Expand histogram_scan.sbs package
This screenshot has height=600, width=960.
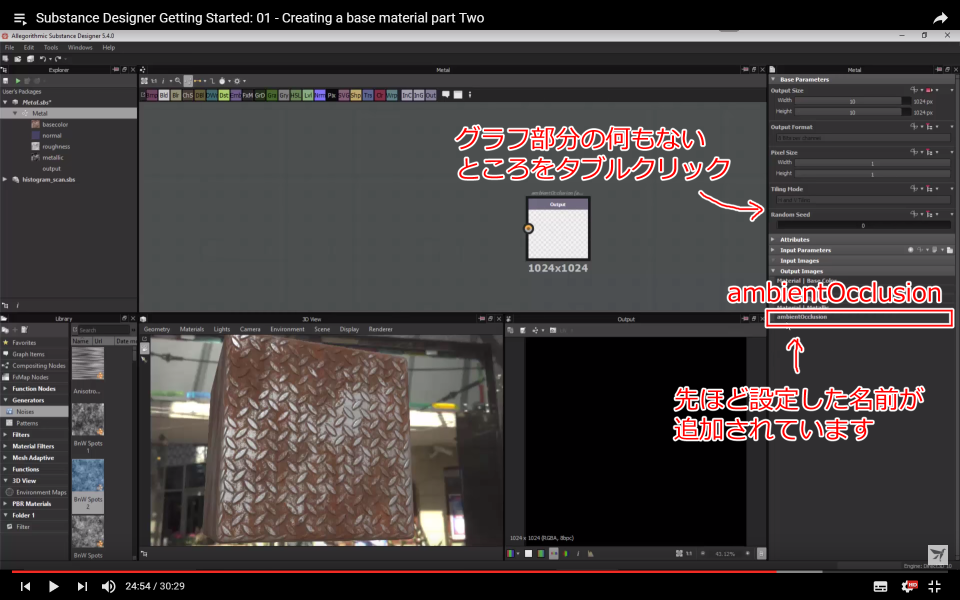coord(6,179)
